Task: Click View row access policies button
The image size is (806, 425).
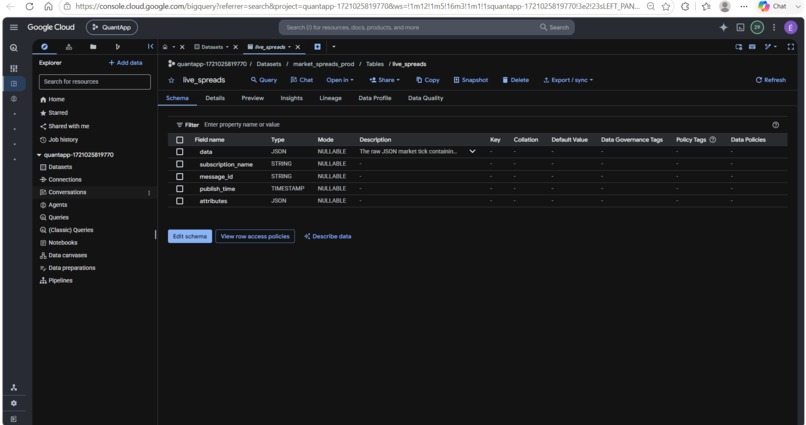Action: (x=255, y=236)
